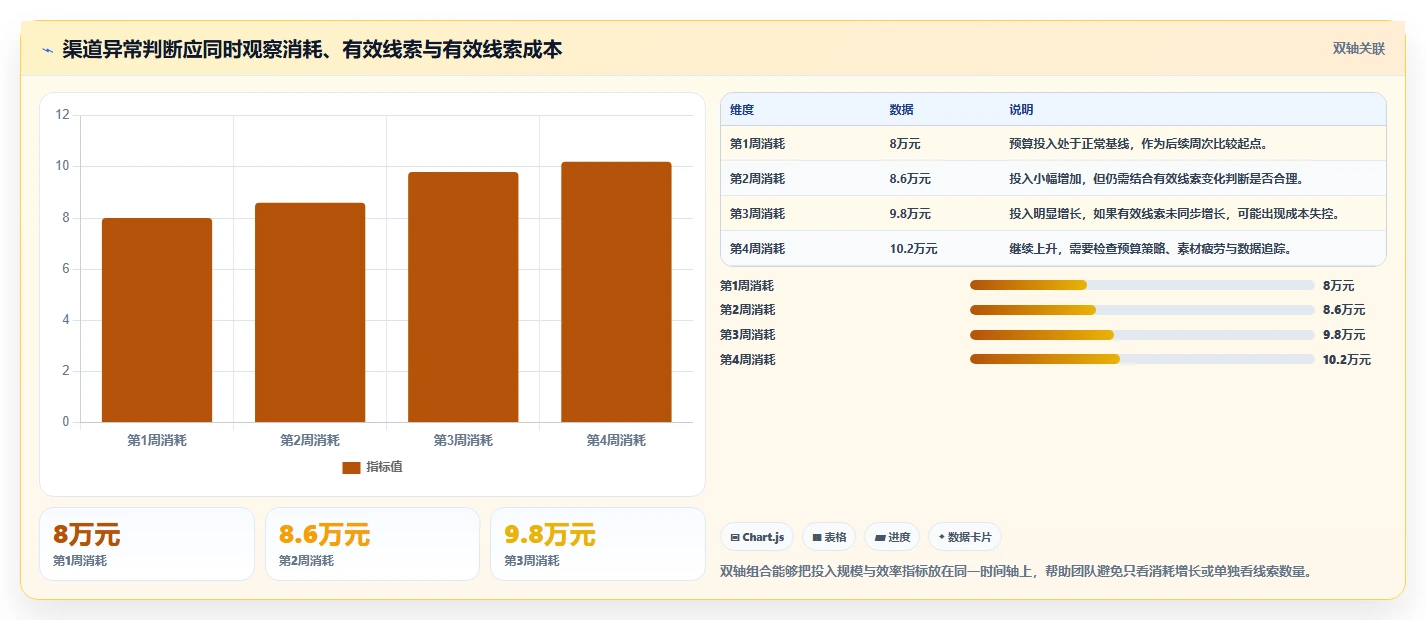This screenshot has height=620, width=1426.
Task: Open the 8万元 第1周消耗 data card
Action: 147,544
